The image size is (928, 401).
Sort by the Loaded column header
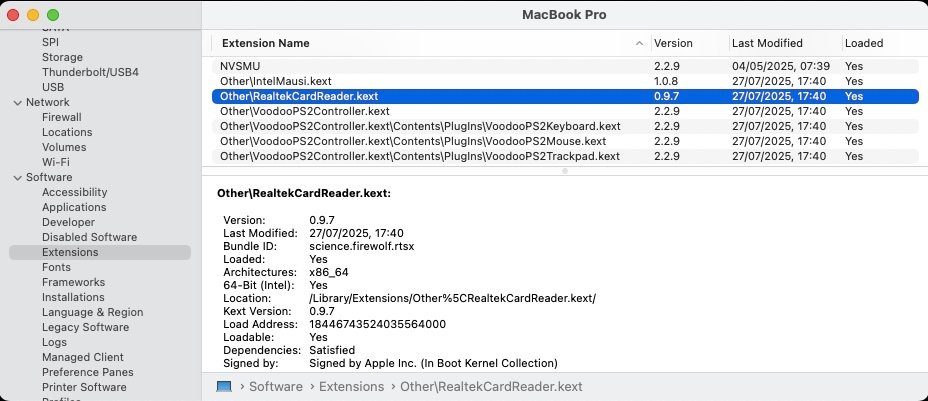863,43
